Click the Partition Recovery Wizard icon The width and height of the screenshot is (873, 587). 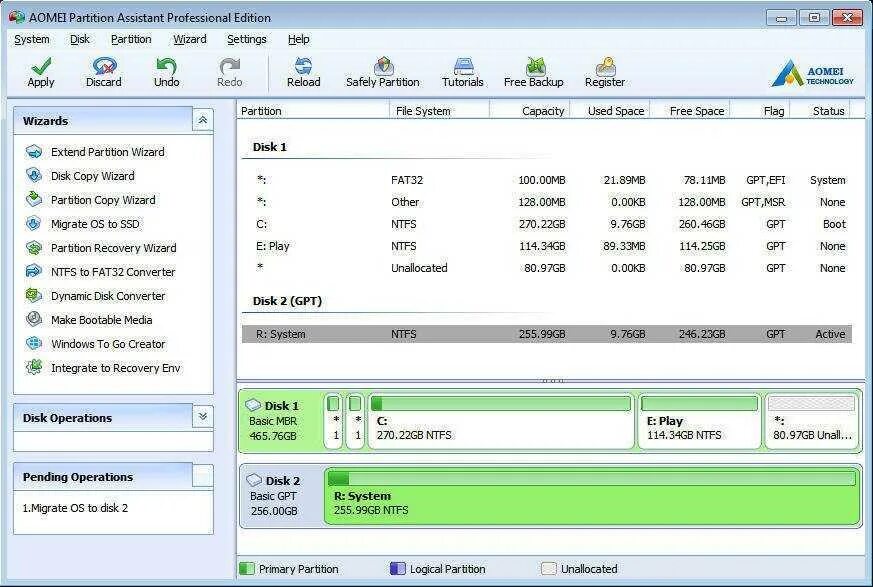[x=34, y=247]
